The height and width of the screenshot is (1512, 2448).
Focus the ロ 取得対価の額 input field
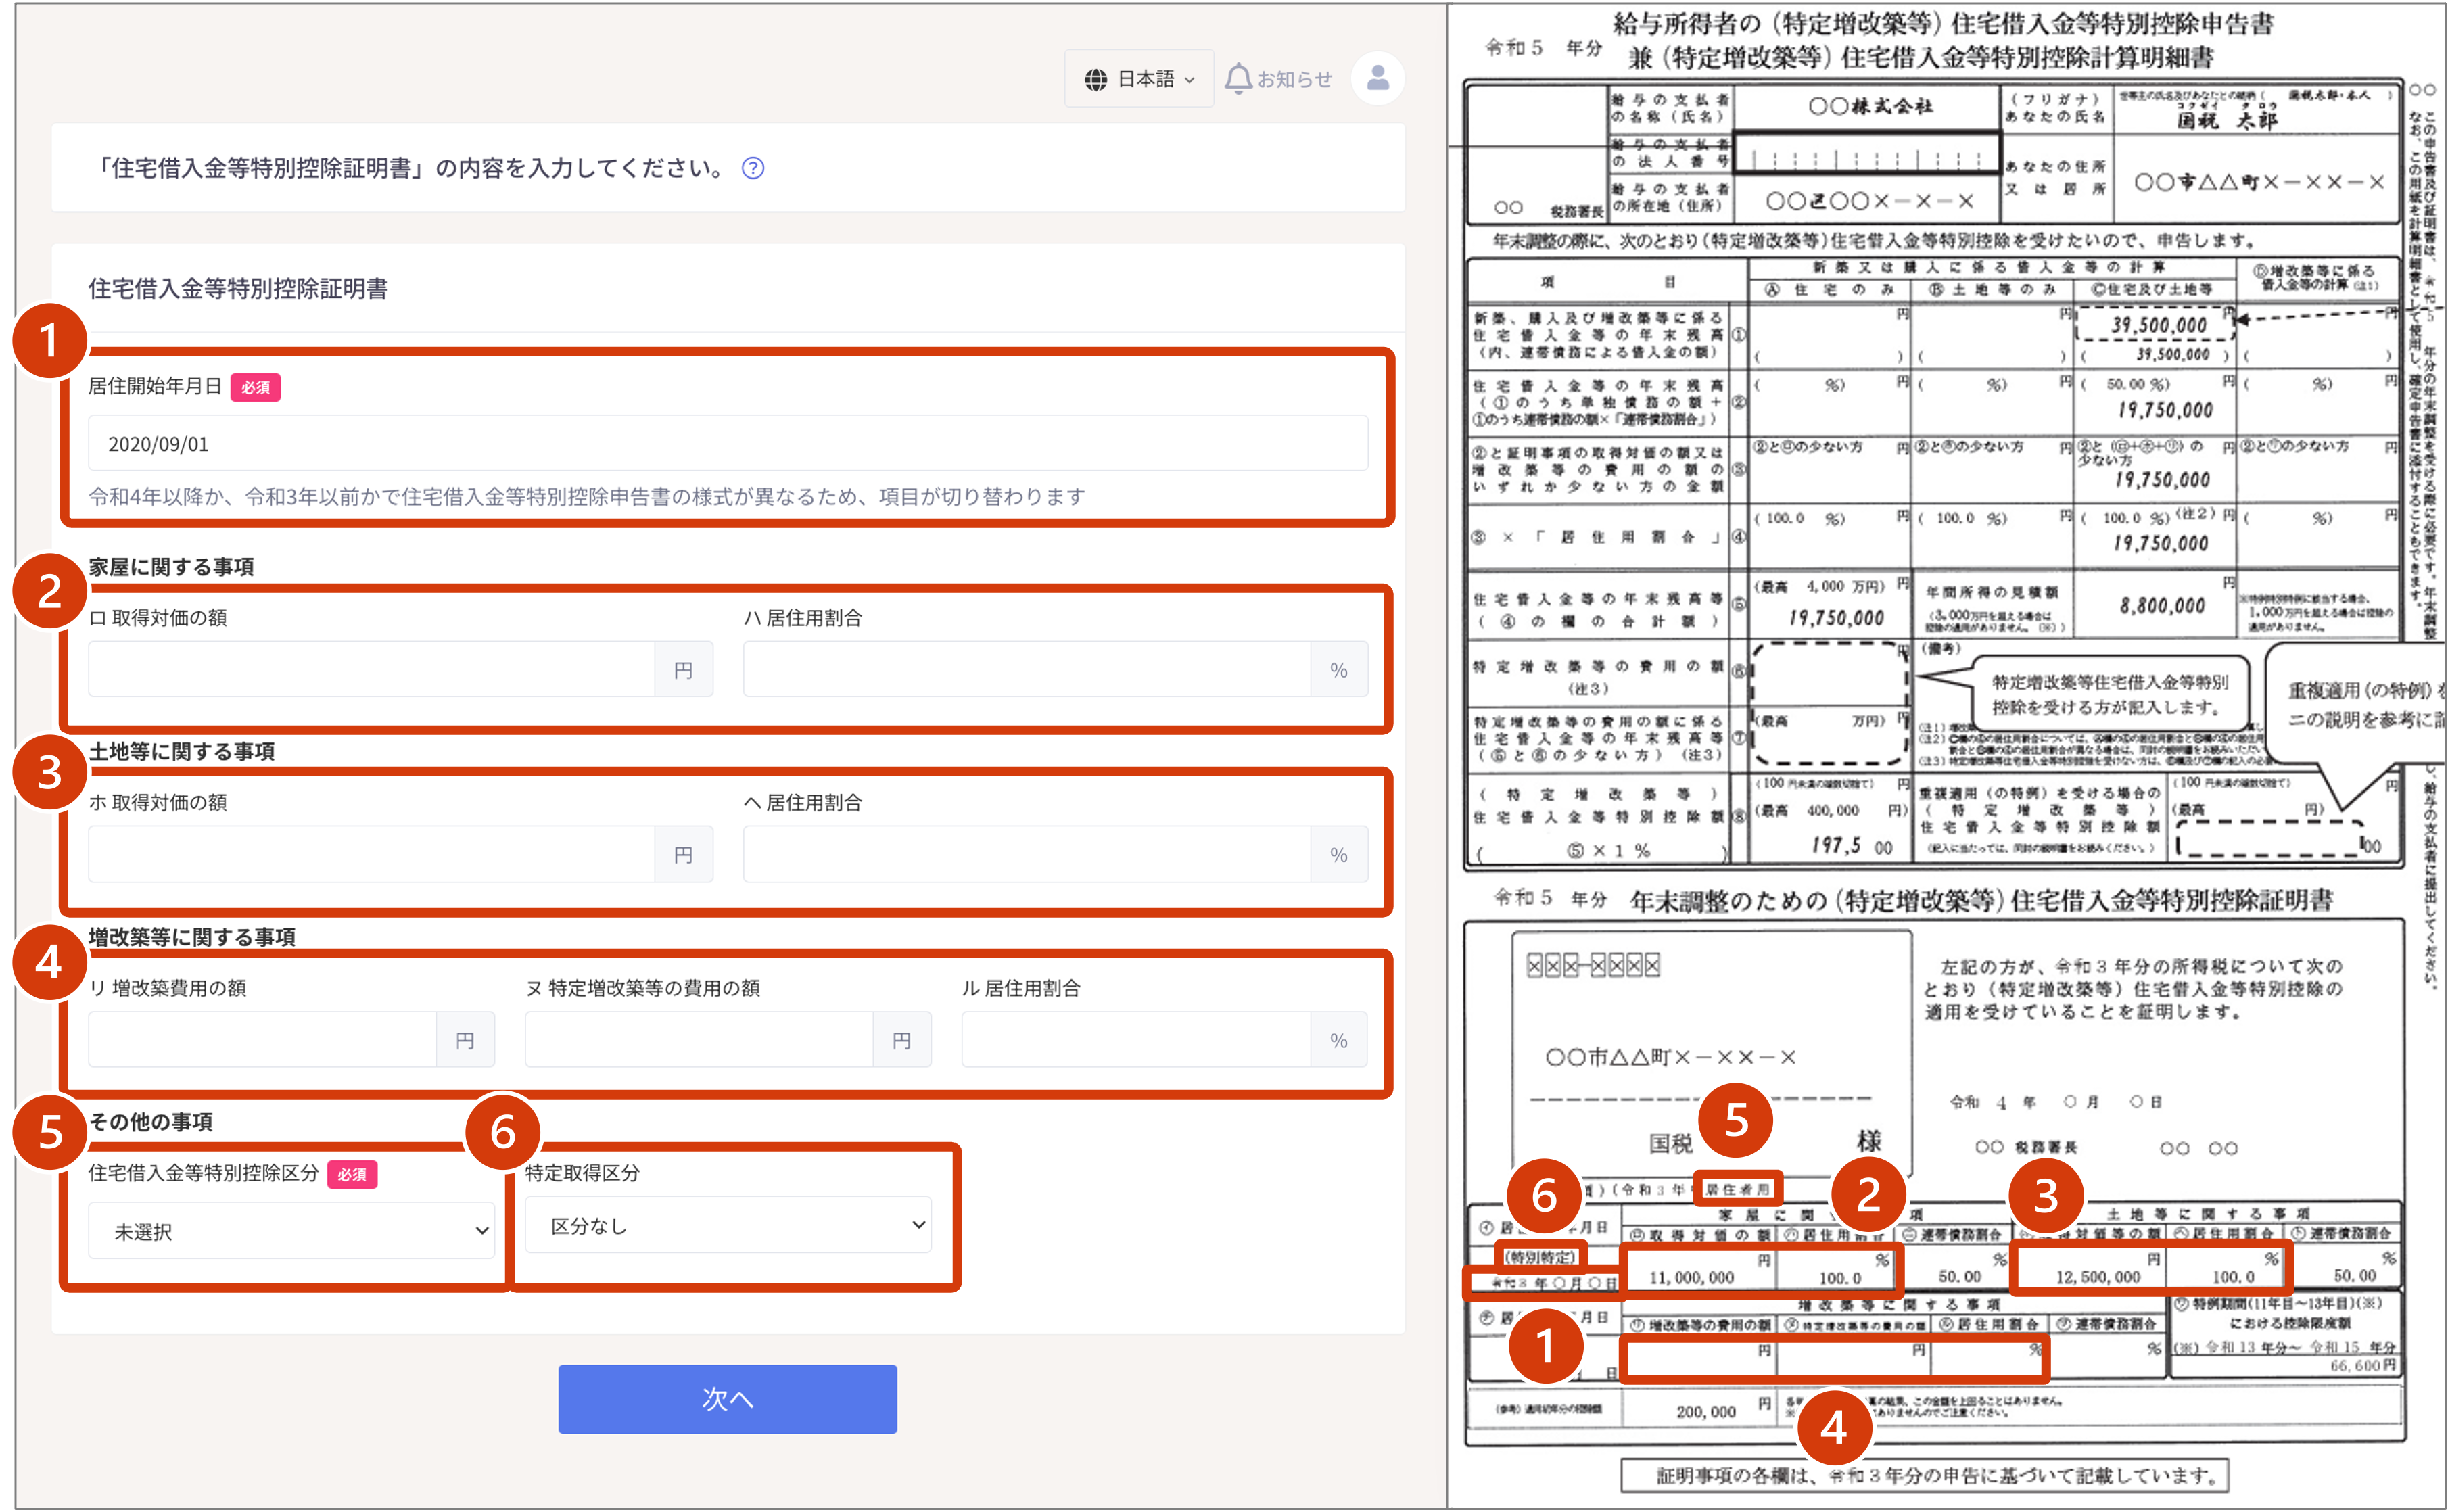click(371, 670)
